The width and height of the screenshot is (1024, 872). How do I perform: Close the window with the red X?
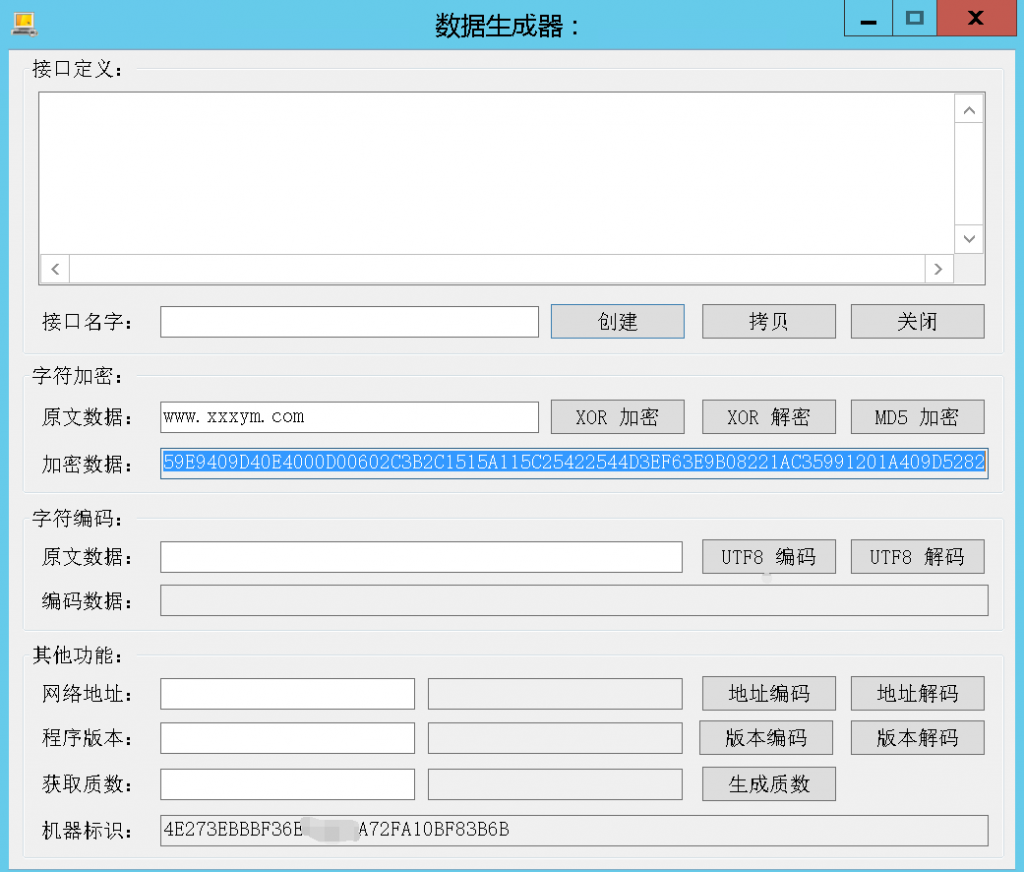click(x=976, y=18)
